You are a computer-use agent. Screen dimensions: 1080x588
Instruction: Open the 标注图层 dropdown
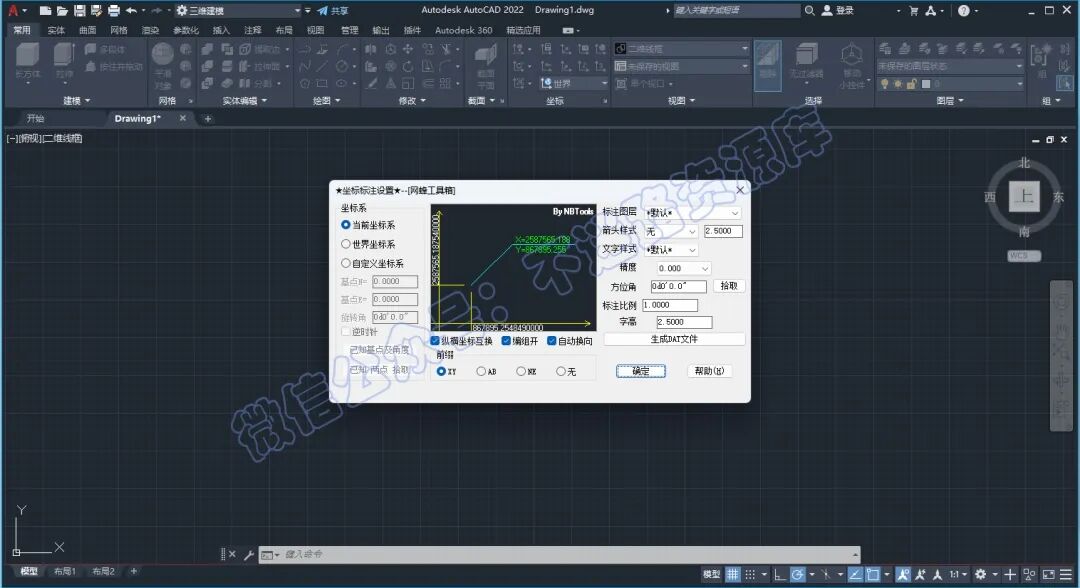pos(692,213)
